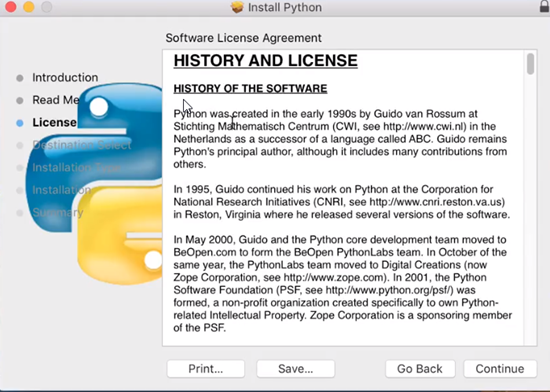Click the gray bullet beside Introduction

[20, 78]
